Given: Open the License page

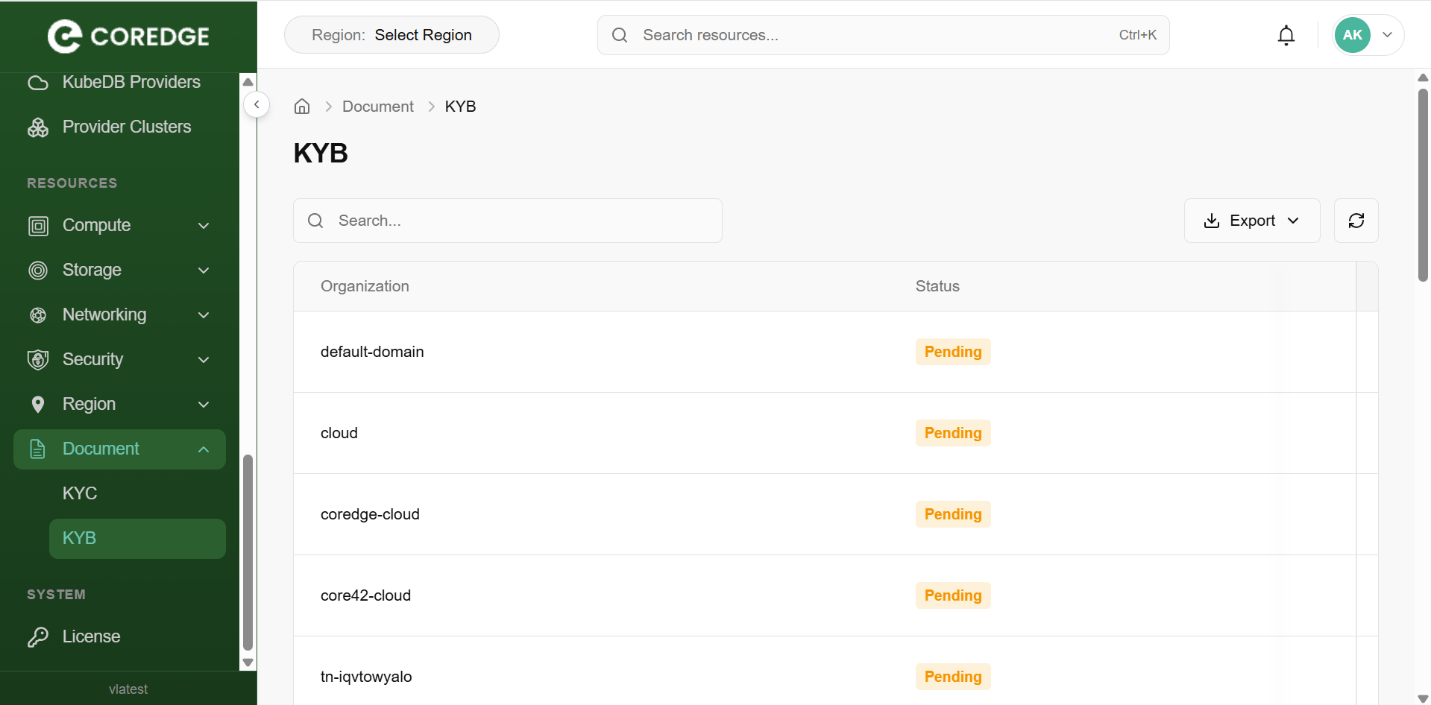Looking at the screenshot, I should click(x=90, y=637).
